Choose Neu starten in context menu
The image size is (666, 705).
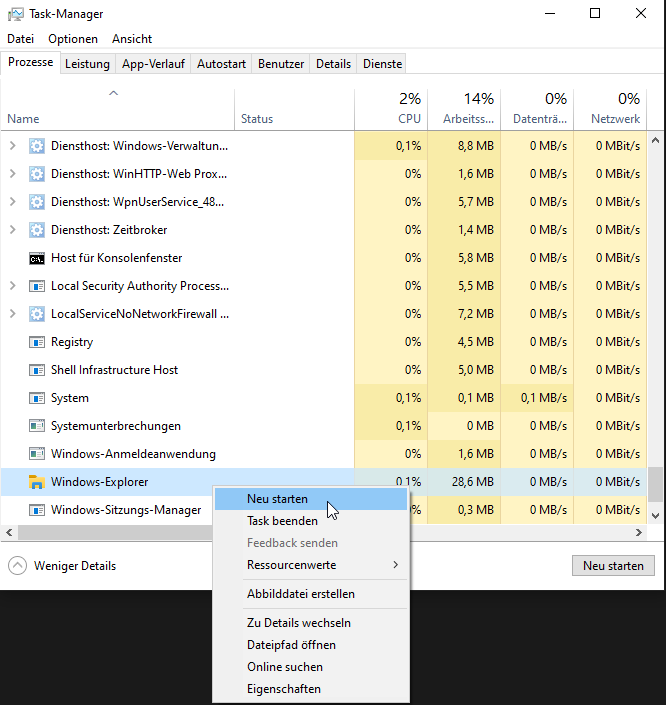311,499
